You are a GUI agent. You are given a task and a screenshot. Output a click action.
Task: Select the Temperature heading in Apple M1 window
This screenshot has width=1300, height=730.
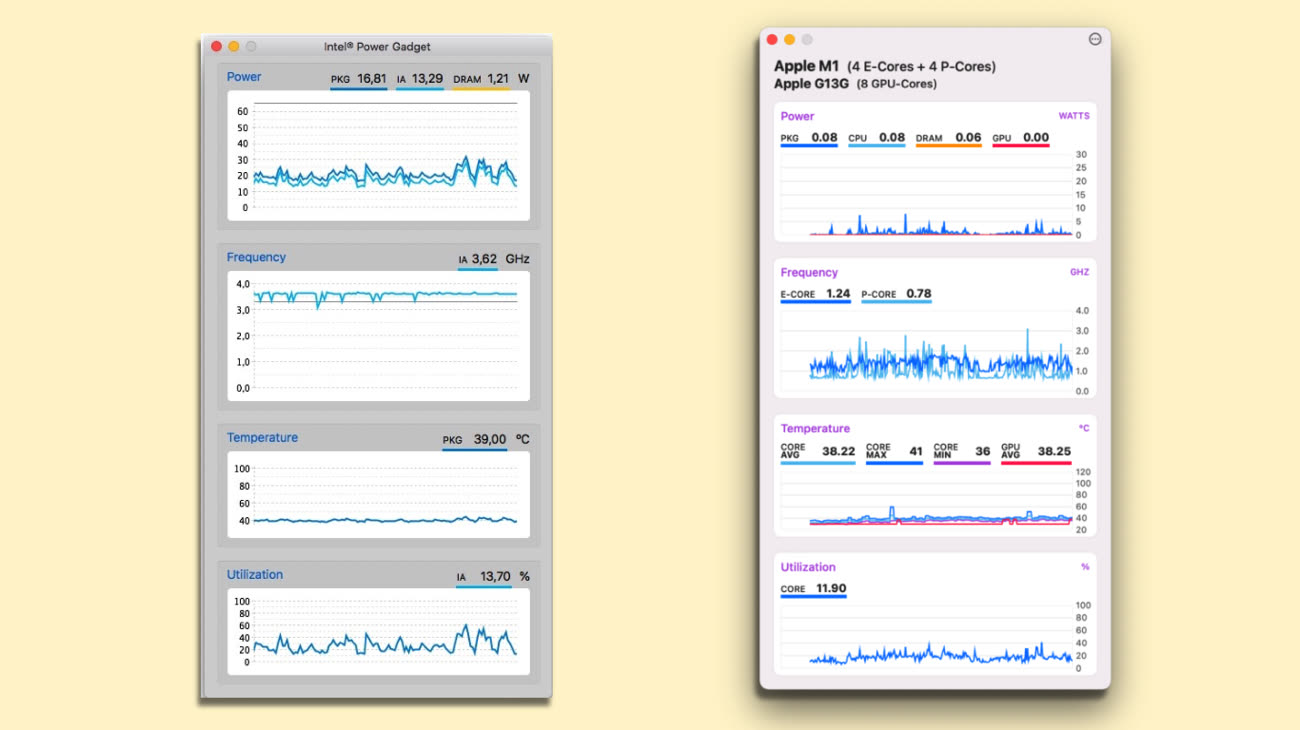coord(815,428)
